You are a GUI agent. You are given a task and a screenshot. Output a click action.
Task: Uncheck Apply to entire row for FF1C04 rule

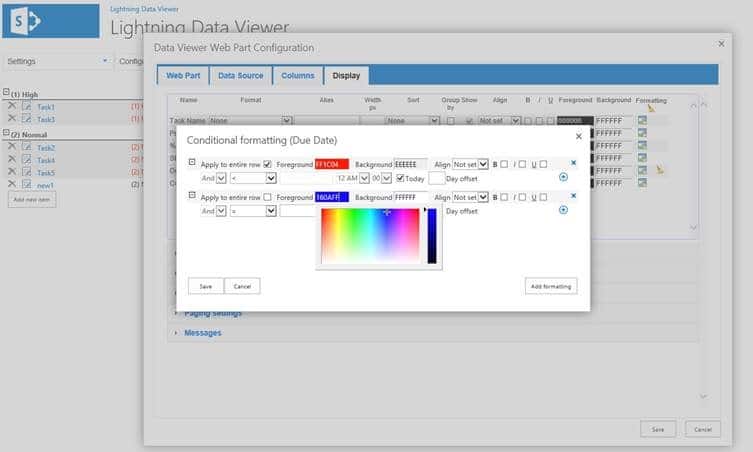(x=267, y=164)
